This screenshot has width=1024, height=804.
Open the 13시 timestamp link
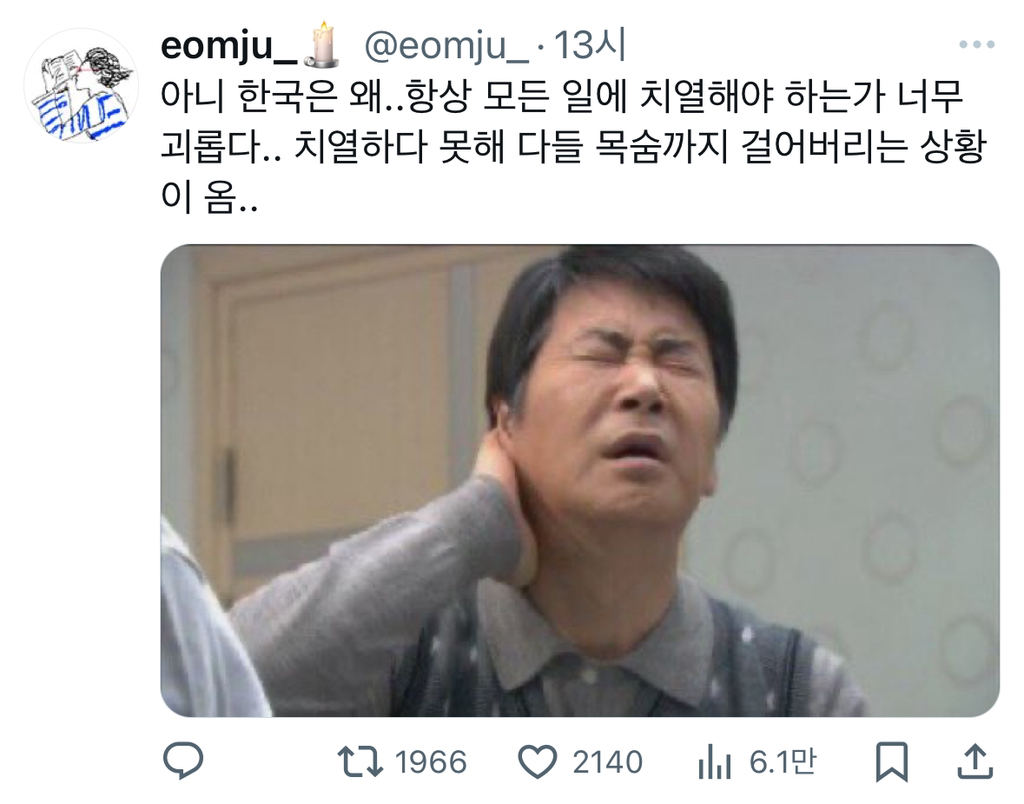point(590,45)
